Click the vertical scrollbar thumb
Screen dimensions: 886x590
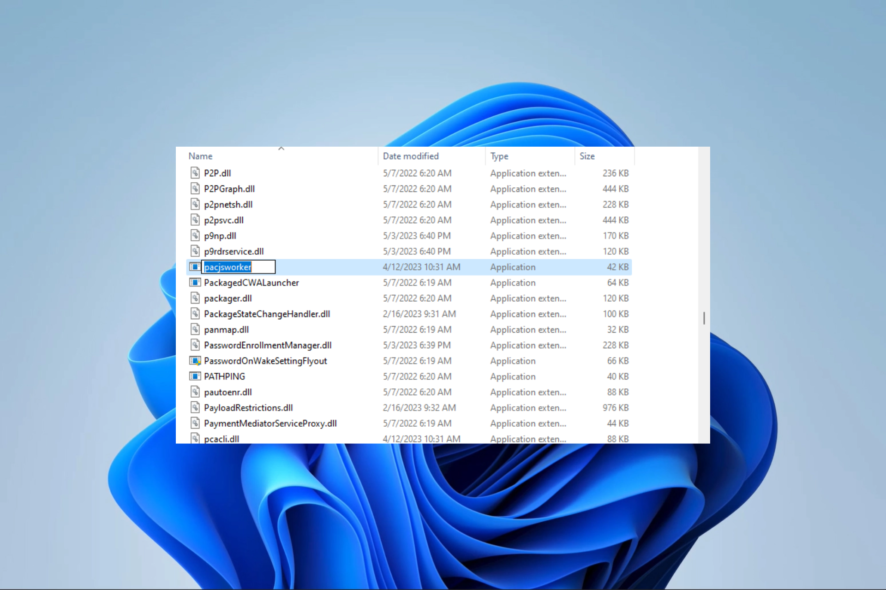click(x=703, y=318)
